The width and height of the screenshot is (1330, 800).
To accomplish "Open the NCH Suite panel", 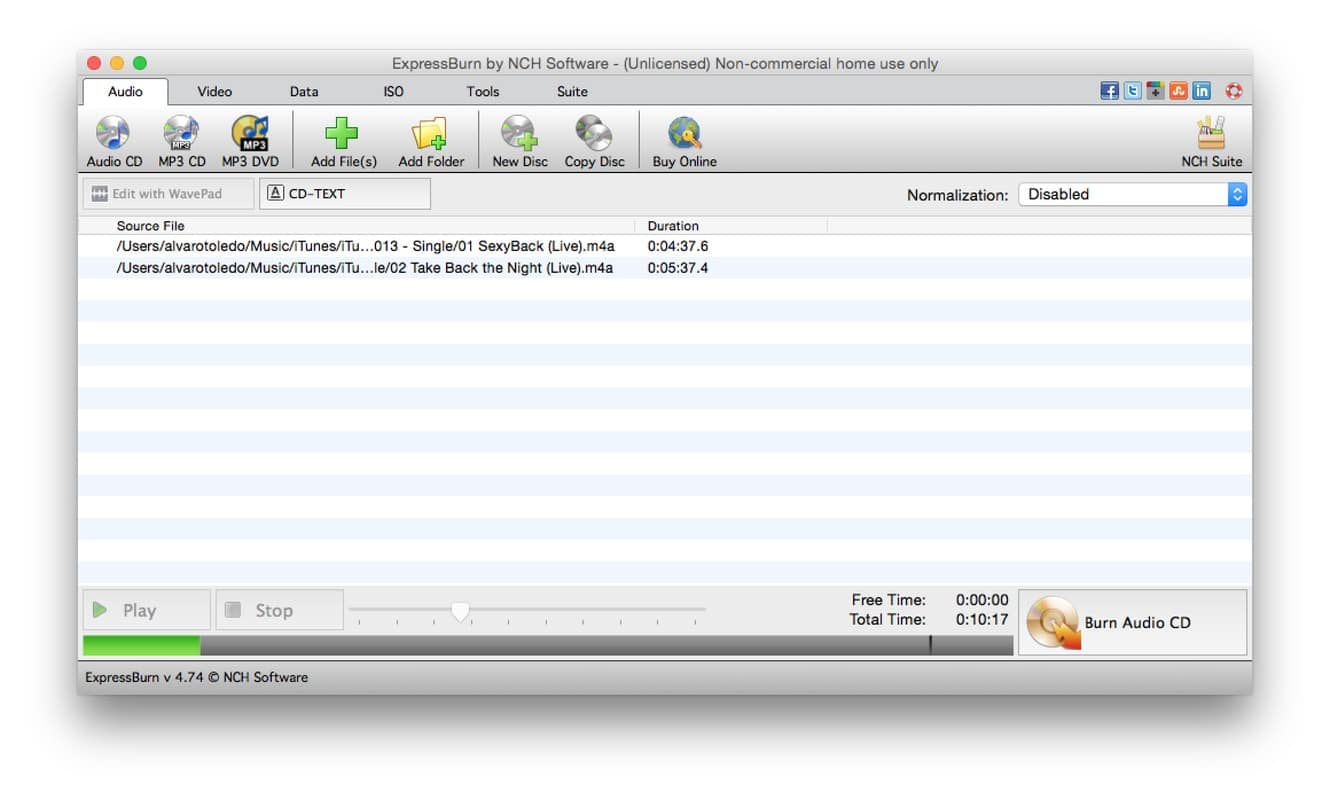I will (1212, 140).
